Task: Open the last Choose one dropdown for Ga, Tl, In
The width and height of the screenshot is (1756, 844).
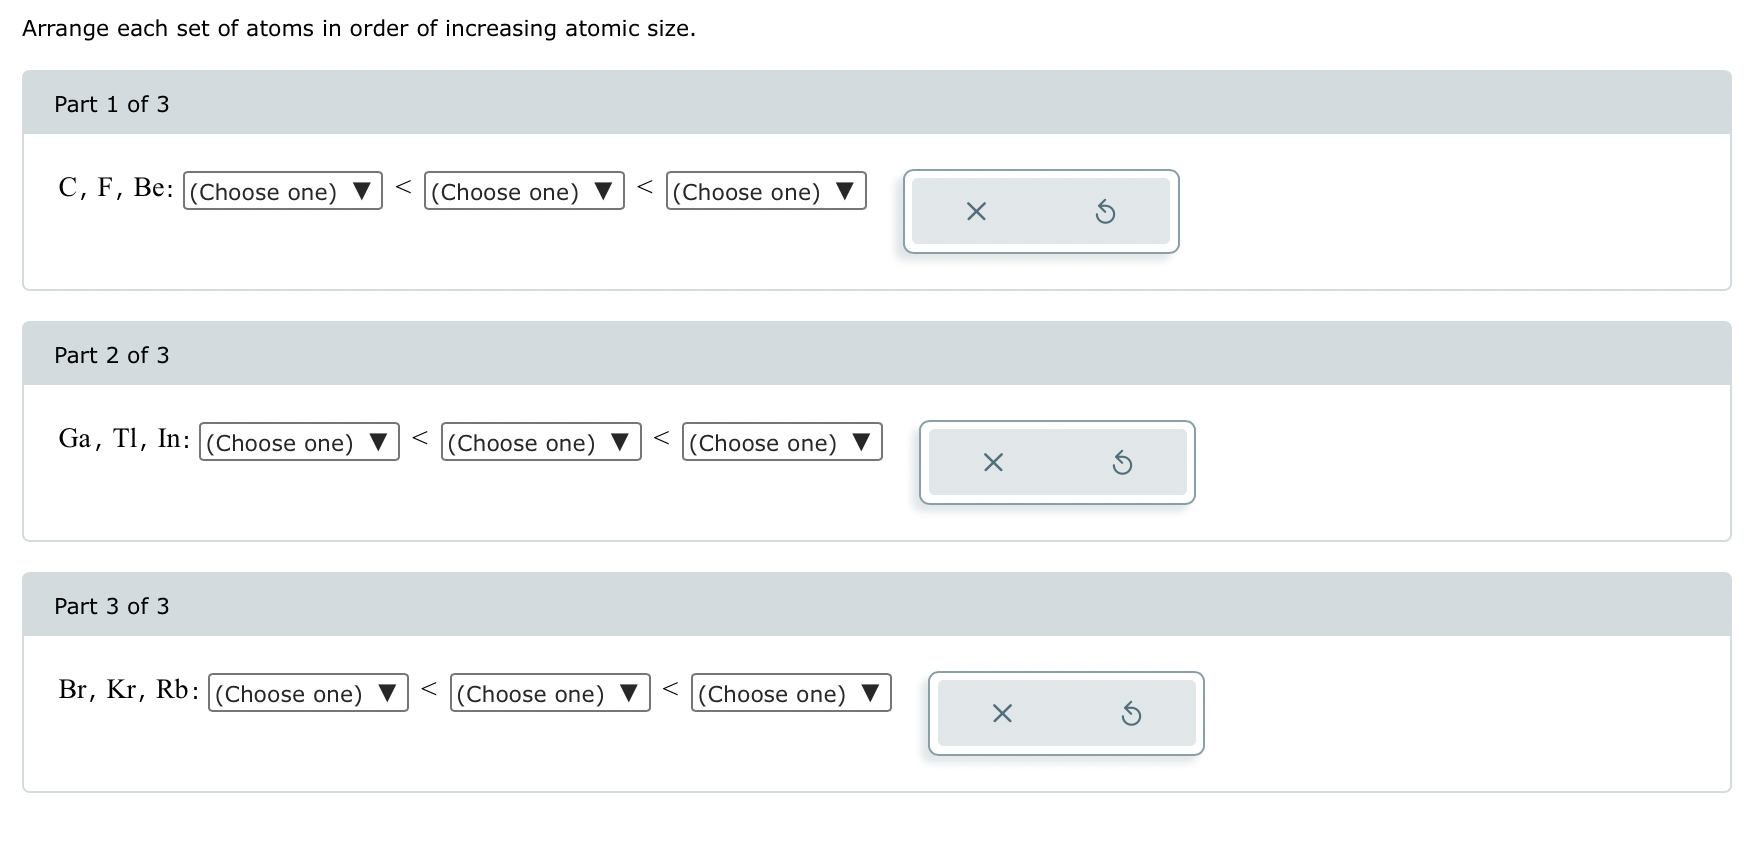Action: [782, 441]
